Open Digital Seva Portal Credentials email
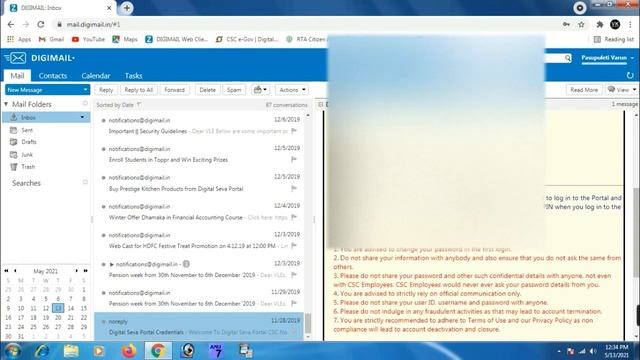 point(199,327)
